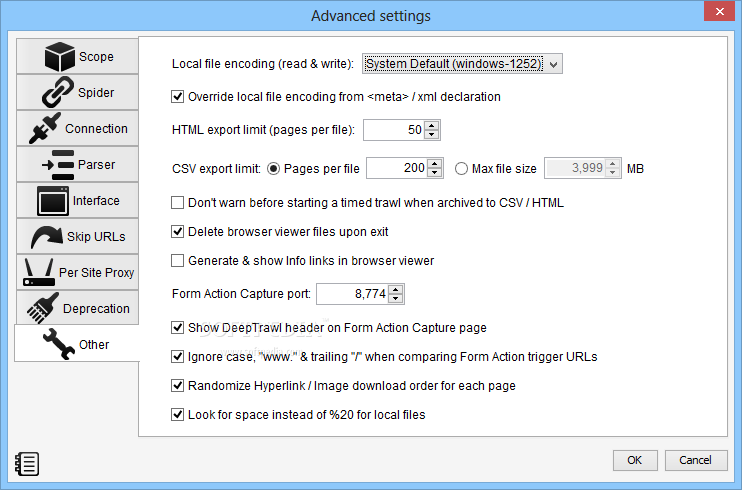Toggle Override local file encoding checkbox
742x490 pixels.
click(177, 97)
